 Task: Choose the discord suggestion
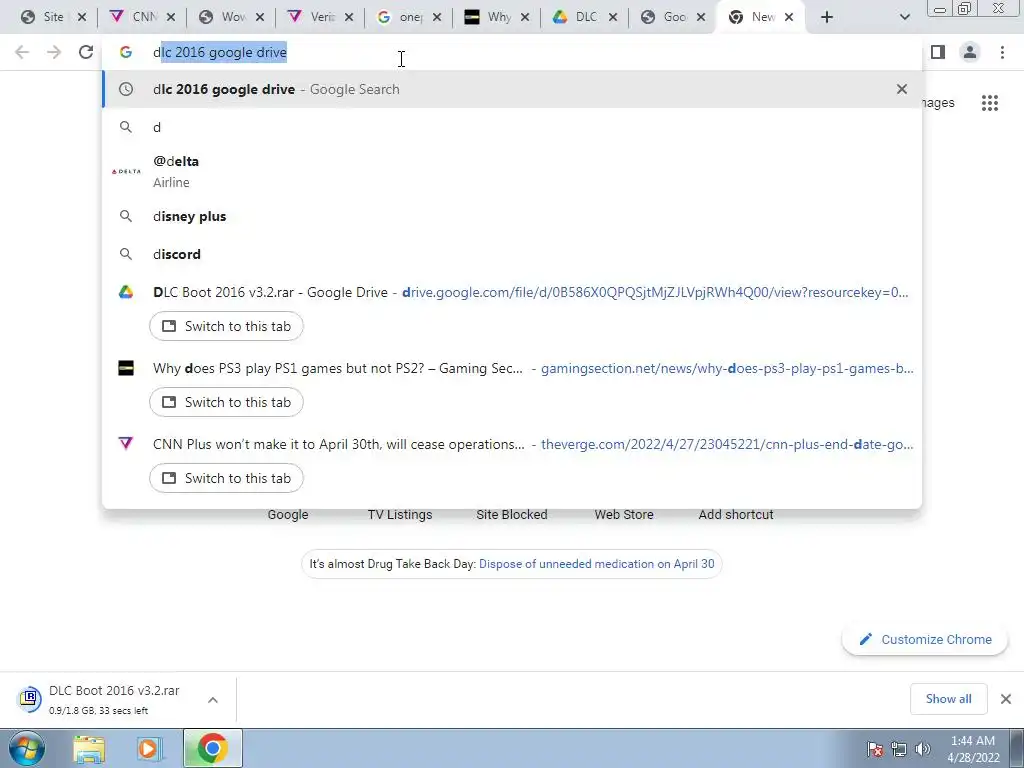tap(512, 254)
